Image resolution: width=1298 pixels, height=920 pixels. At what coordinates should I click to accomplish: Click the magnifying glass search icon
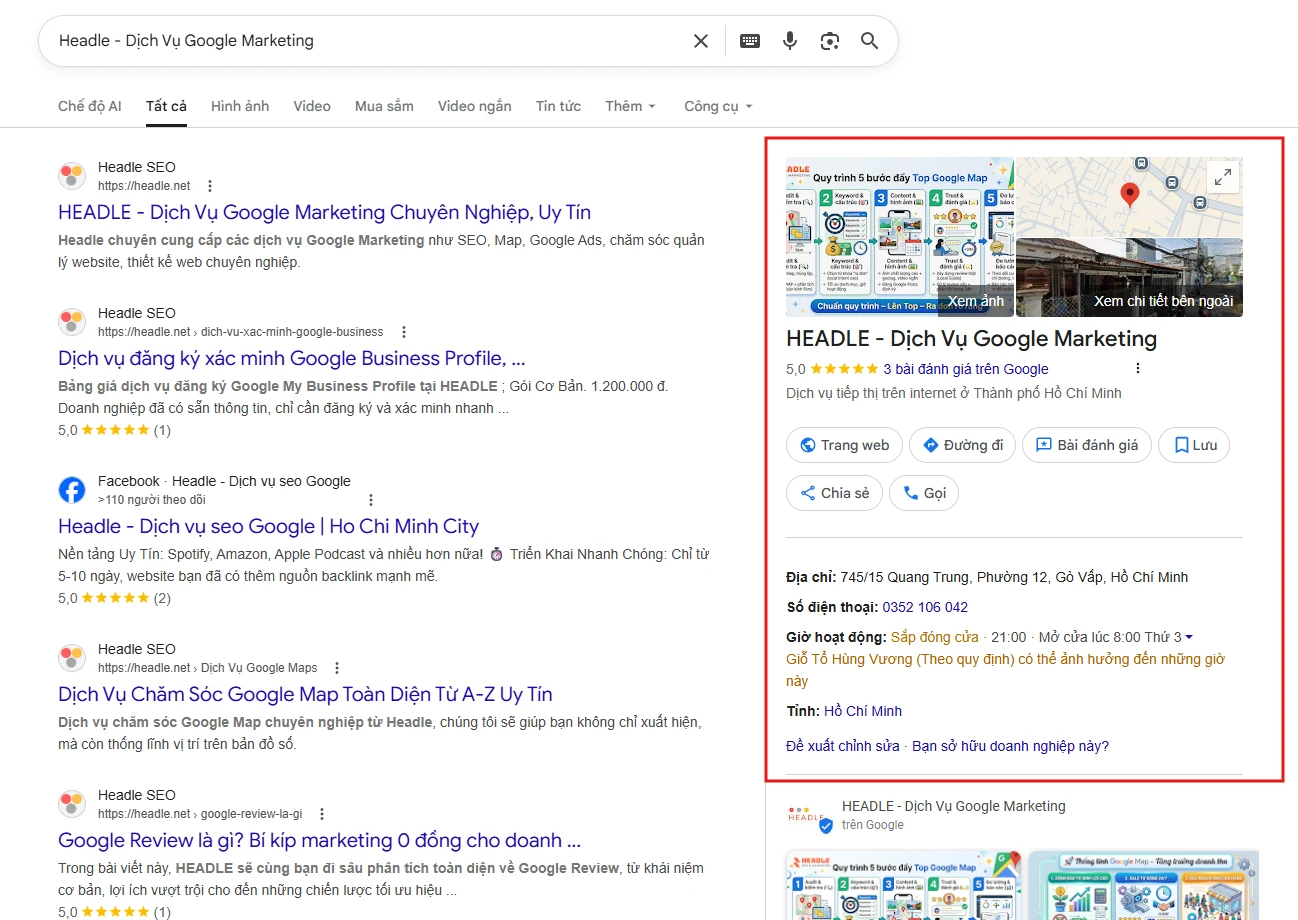[869, 41]
